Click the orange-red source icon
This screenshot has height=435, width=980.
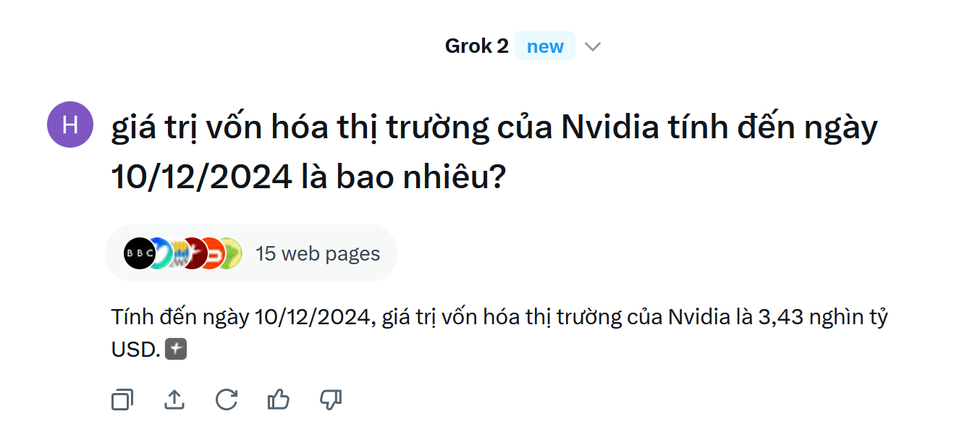(x=213, y=253)
